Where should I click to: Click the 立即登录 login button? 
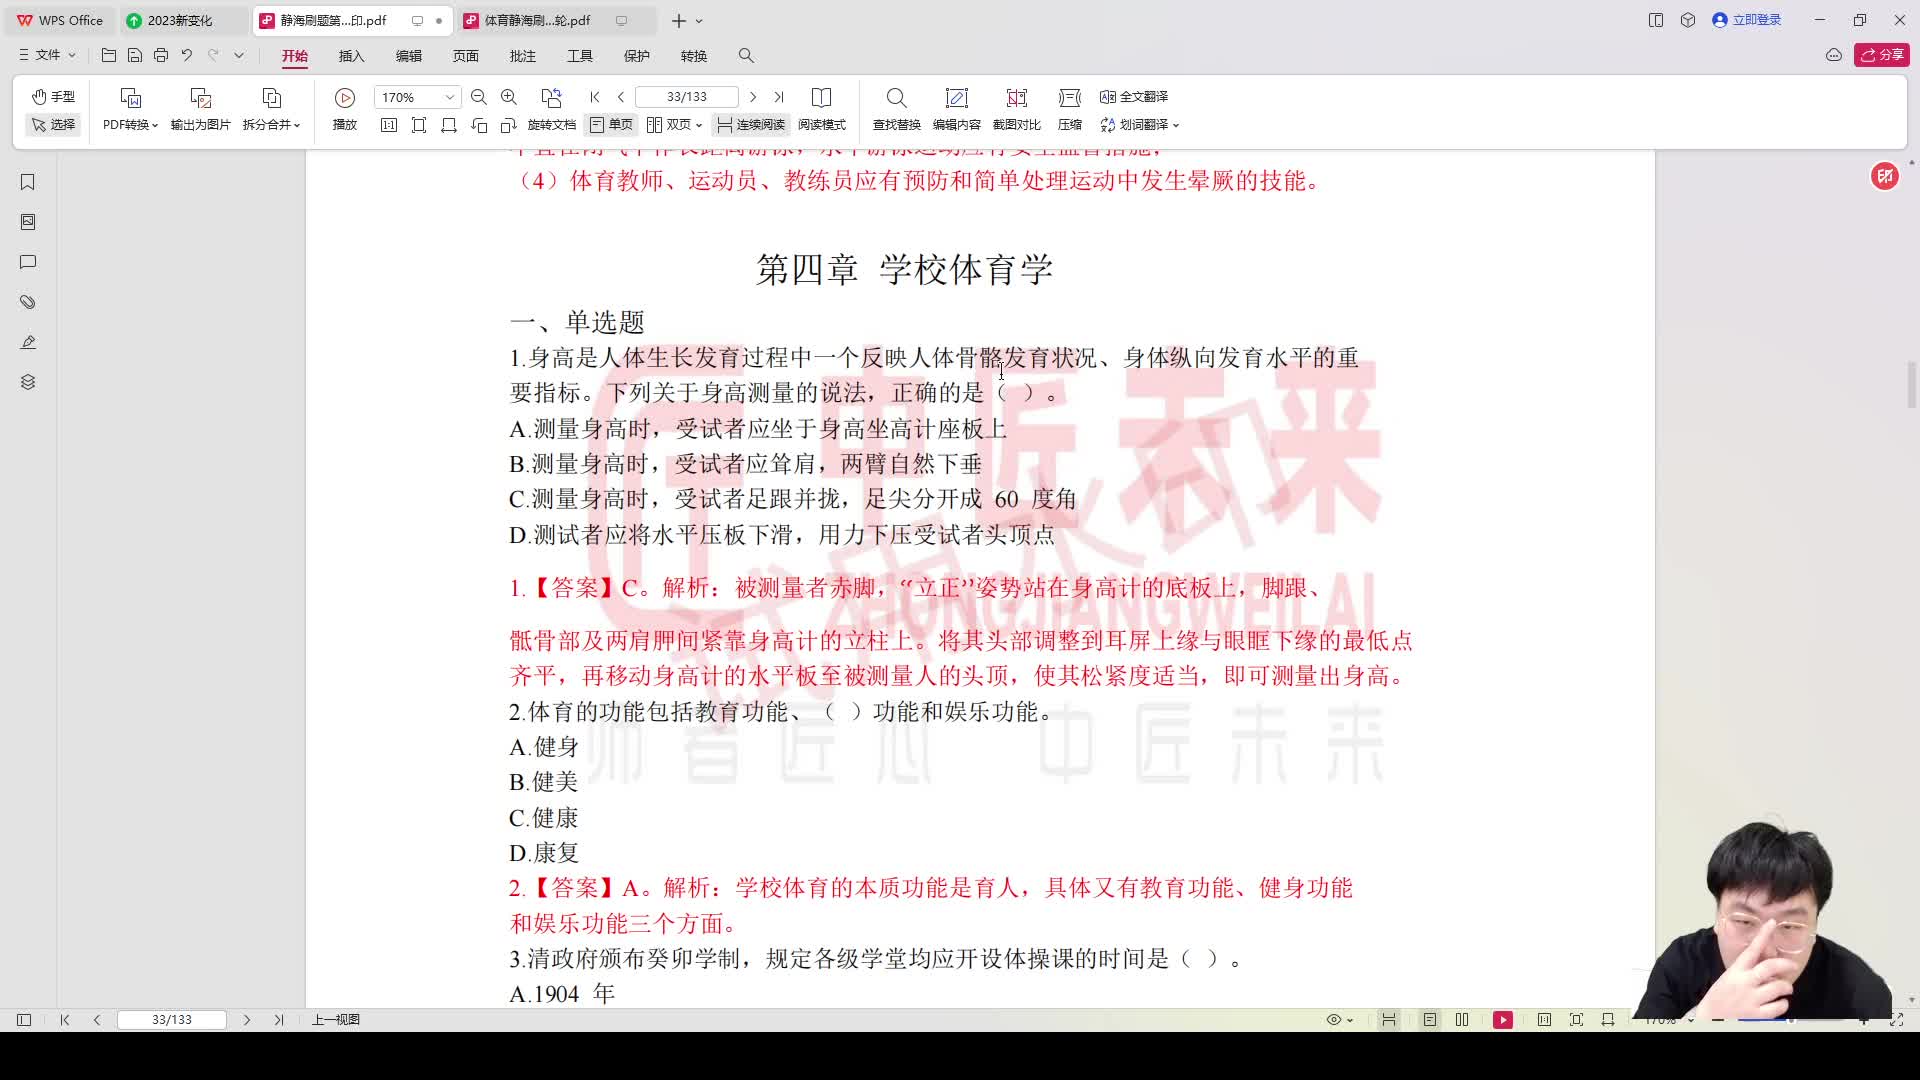pyautogui.click(x=1746, y=19)
